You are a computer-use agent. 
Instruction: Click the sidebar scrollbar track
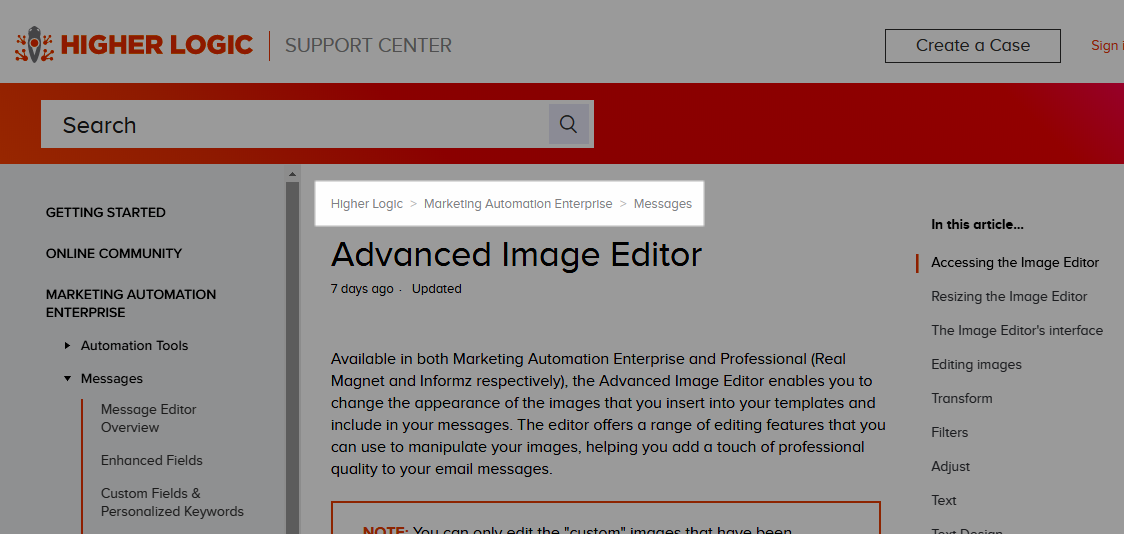(292, 358)
